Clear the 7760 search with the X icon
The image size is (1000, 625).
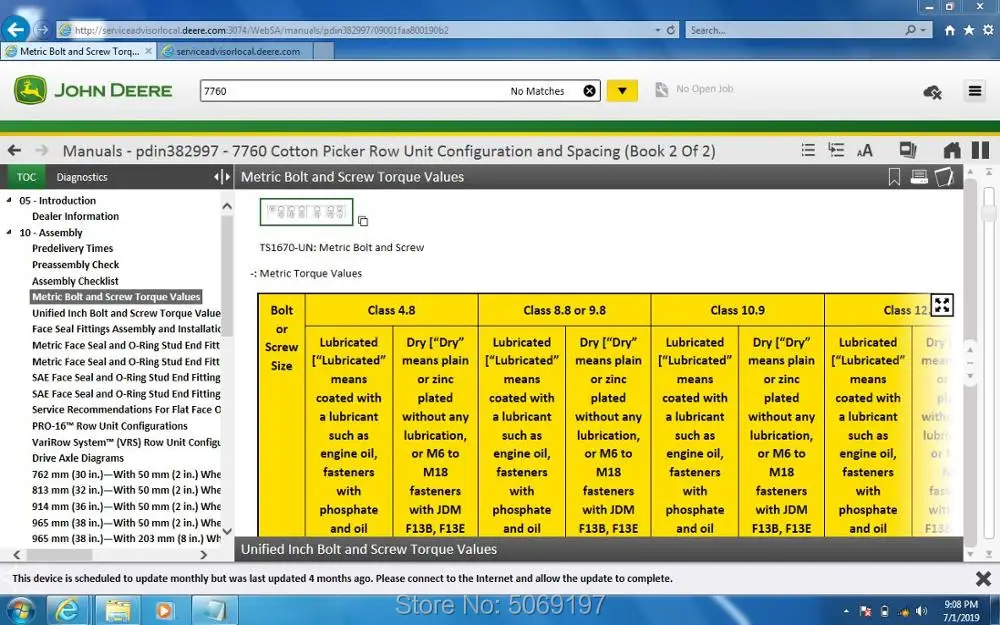click(589, 91)
